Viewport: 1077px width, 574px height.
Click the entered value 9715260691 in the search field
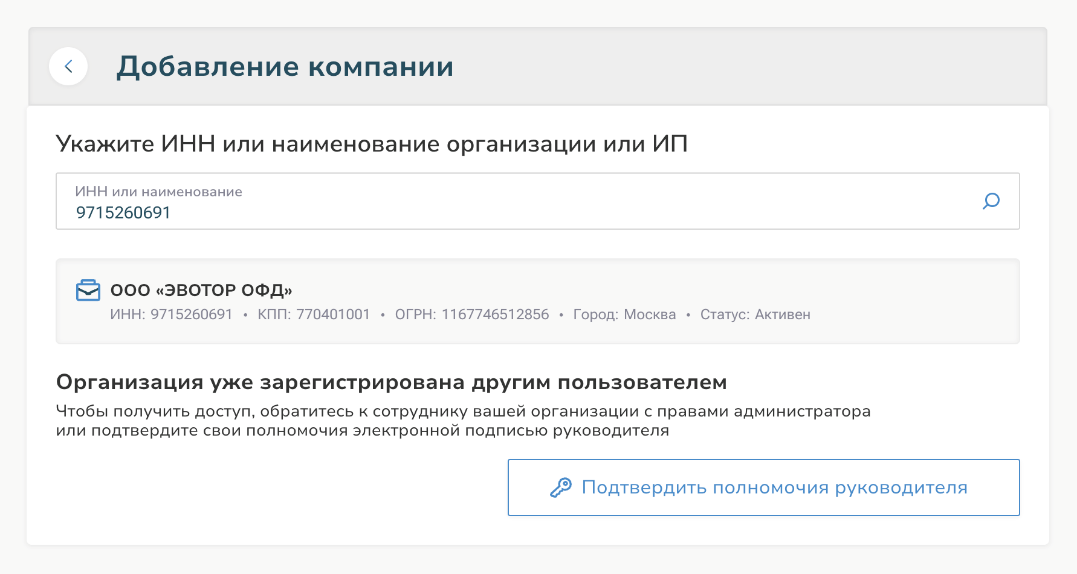click(x=123, y=213)
